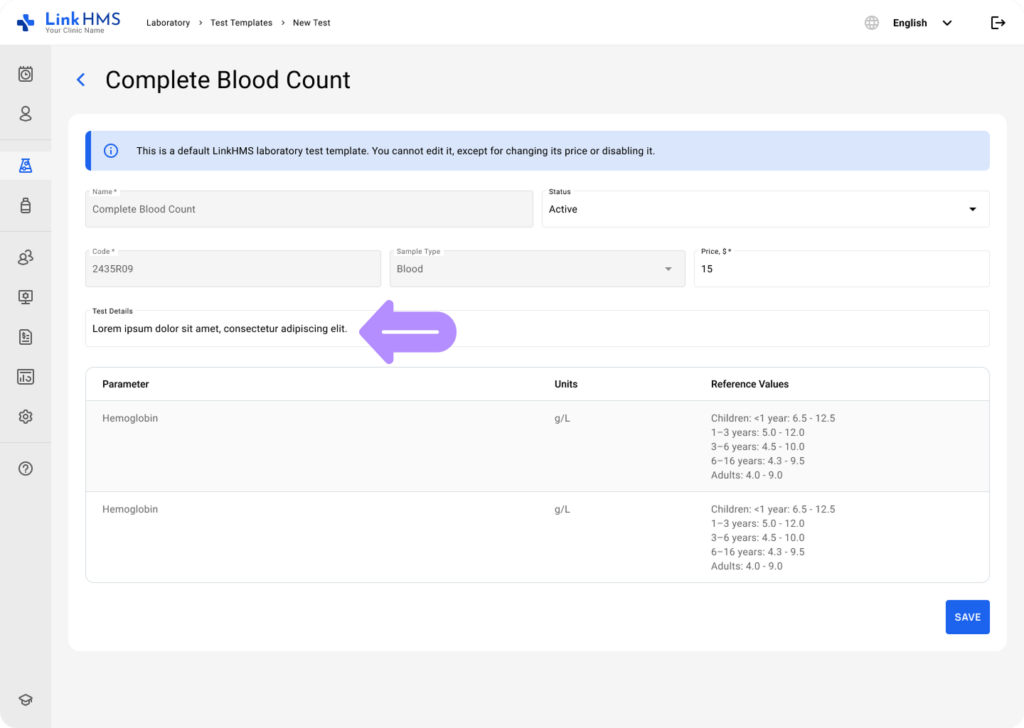Viewport: 1024px width, 728px height.
Task: Open the learning graduation cap icon
Action: tap(24, 699)
